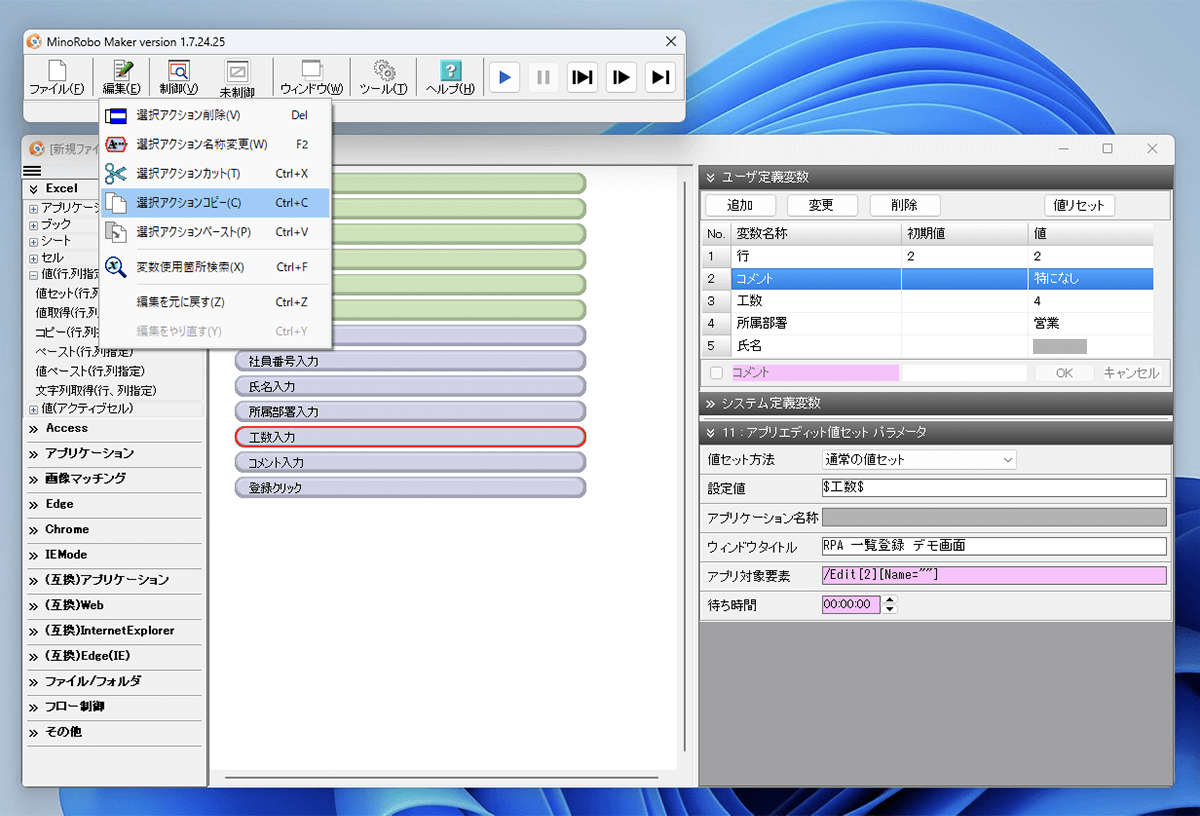This screenshot has height=816, width=1200.
Task: Click the step button with bars on both sides
Action: 582,77
